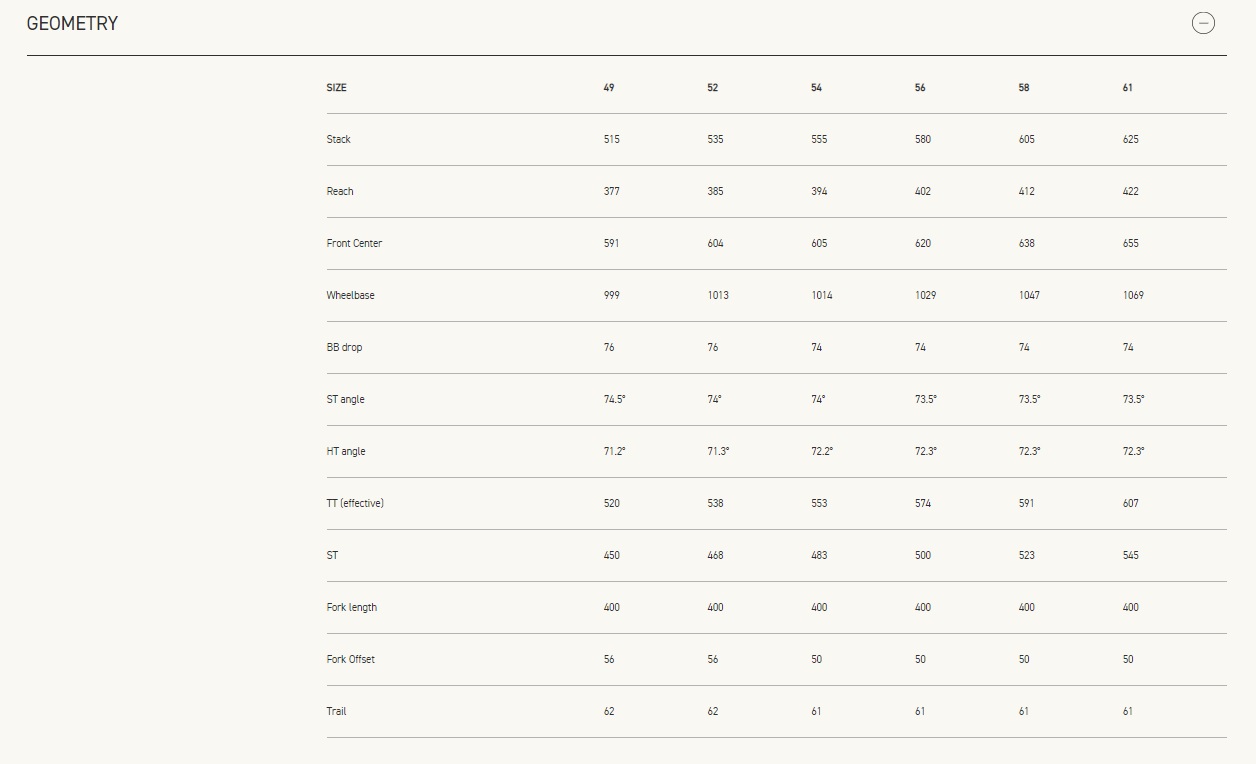Click the BB drop row label

[x=344, y=348]
